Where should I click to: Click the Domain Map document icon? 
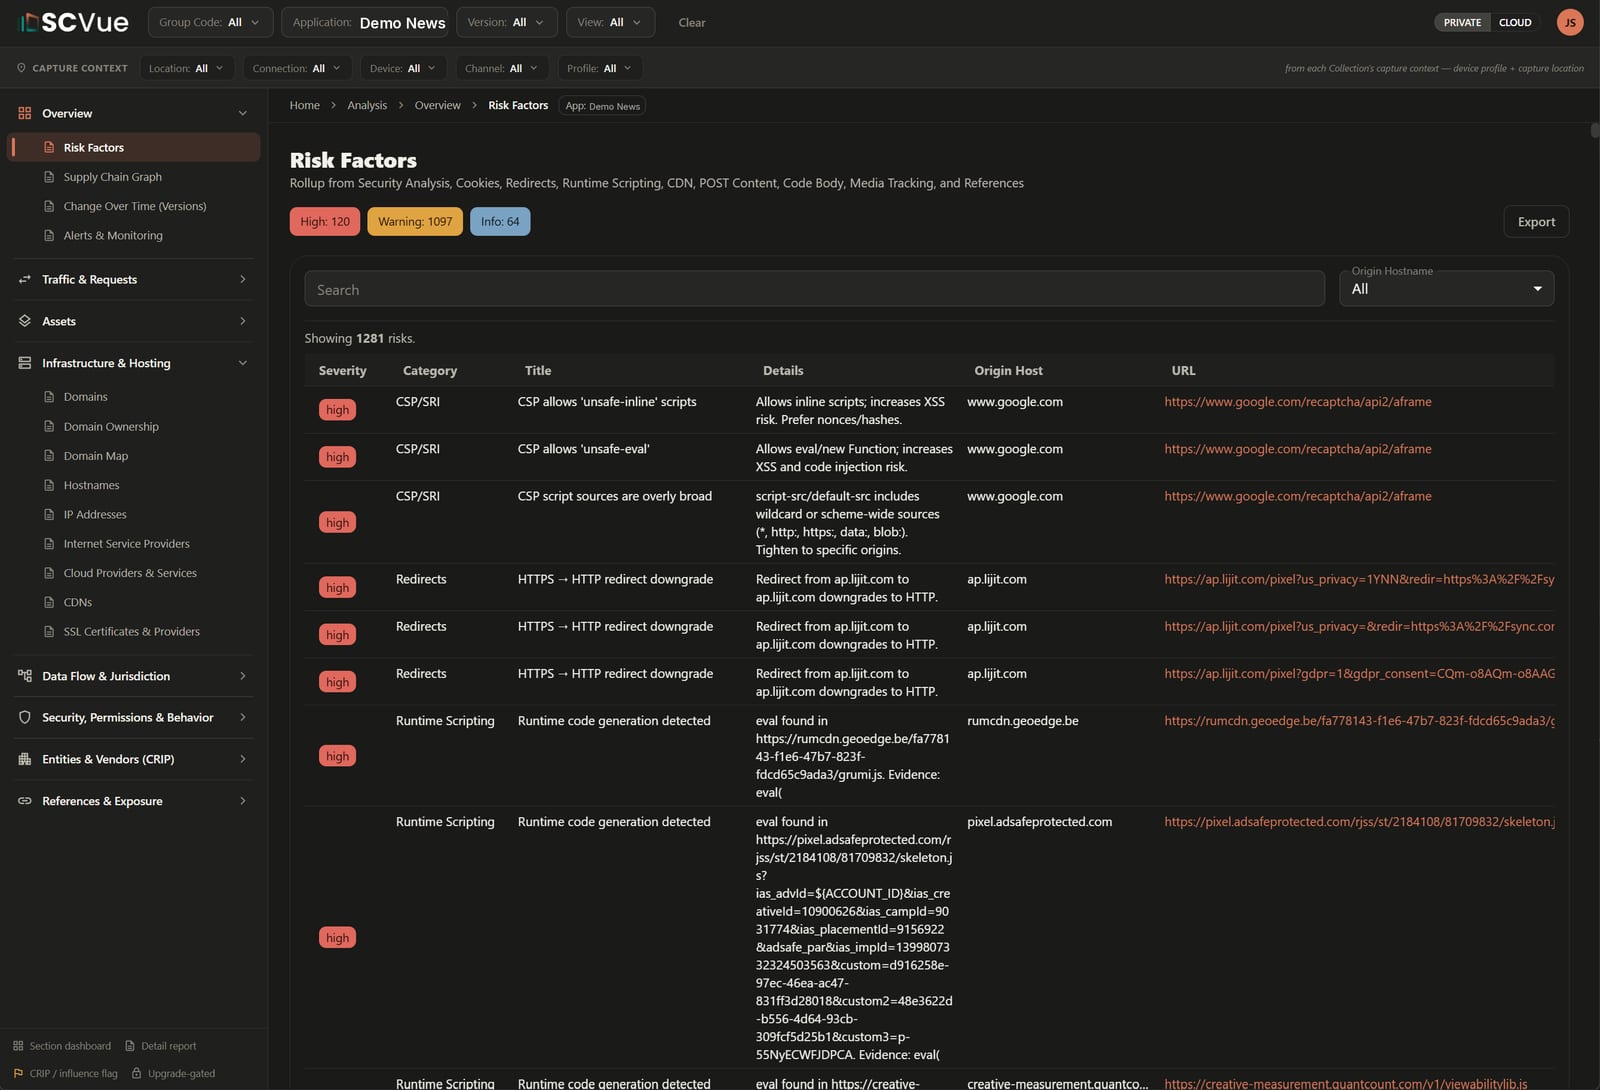click(x=49, y=456)
